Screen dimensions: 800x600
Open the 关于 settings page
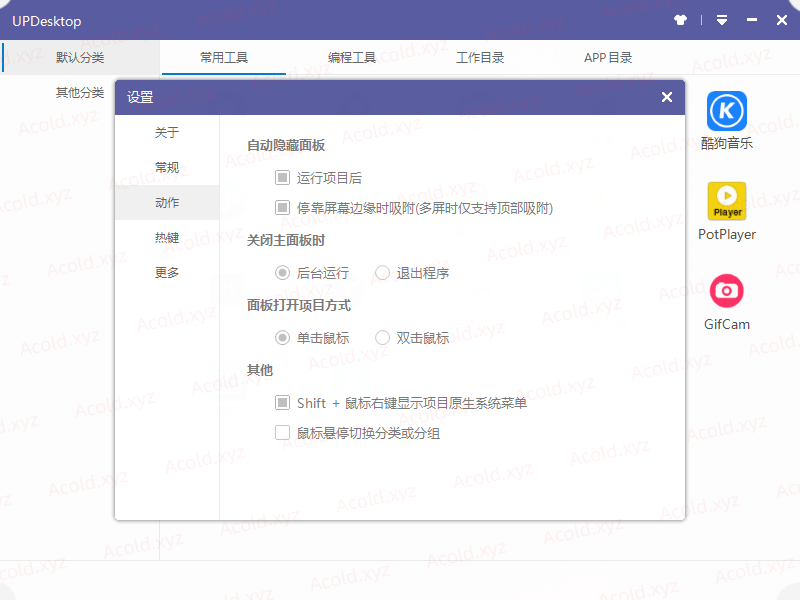(x=167, y=133)
